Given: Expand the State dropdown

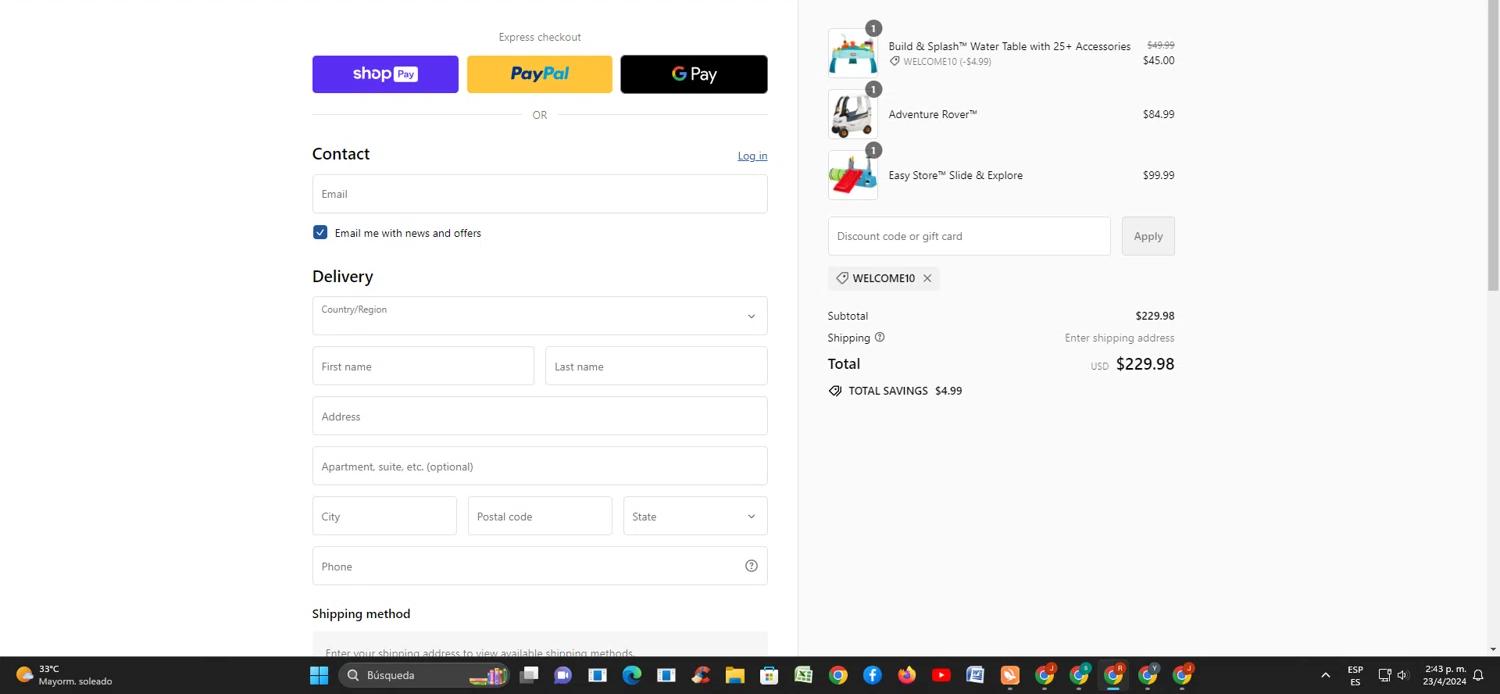Looking at the screenshot, I should [695, 516].
